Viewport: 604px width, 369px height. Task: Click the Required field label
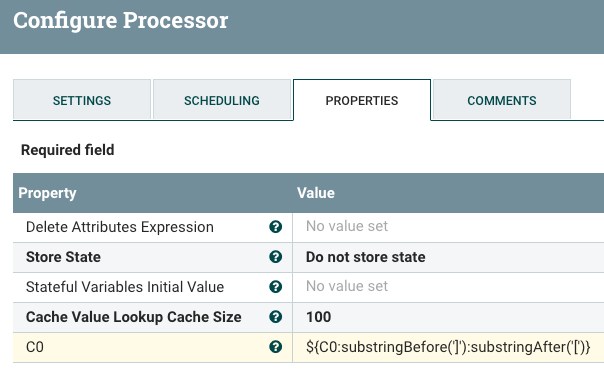[67, 150]
